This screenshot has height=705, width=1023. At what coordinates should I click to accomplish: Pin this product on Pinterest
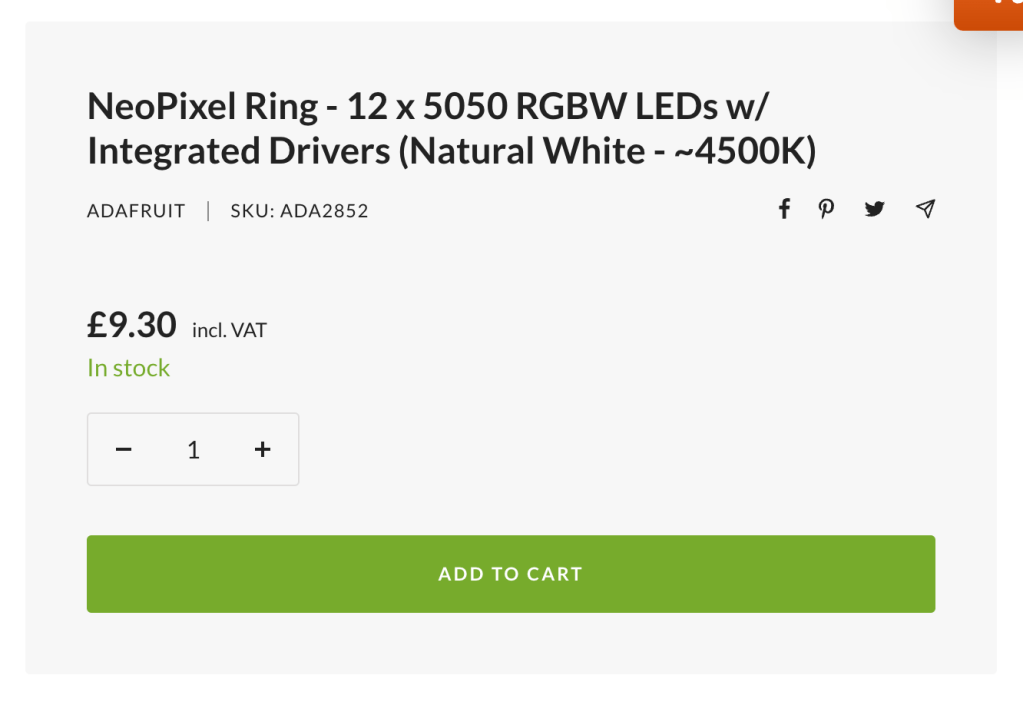[826, 209]
